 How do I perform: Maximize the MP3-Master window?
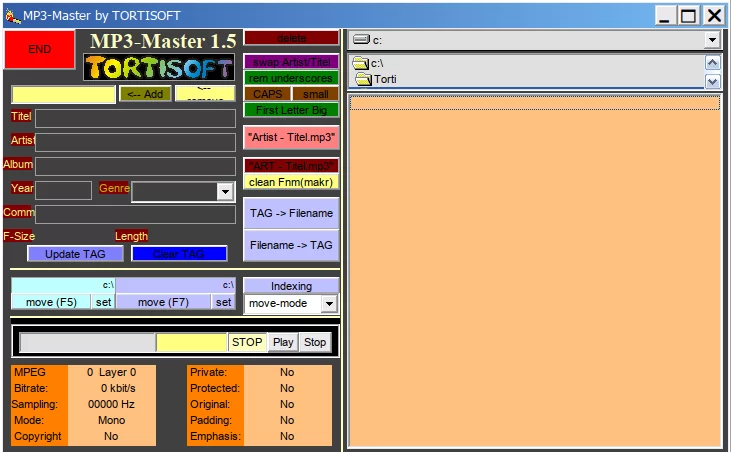(688, 16)
